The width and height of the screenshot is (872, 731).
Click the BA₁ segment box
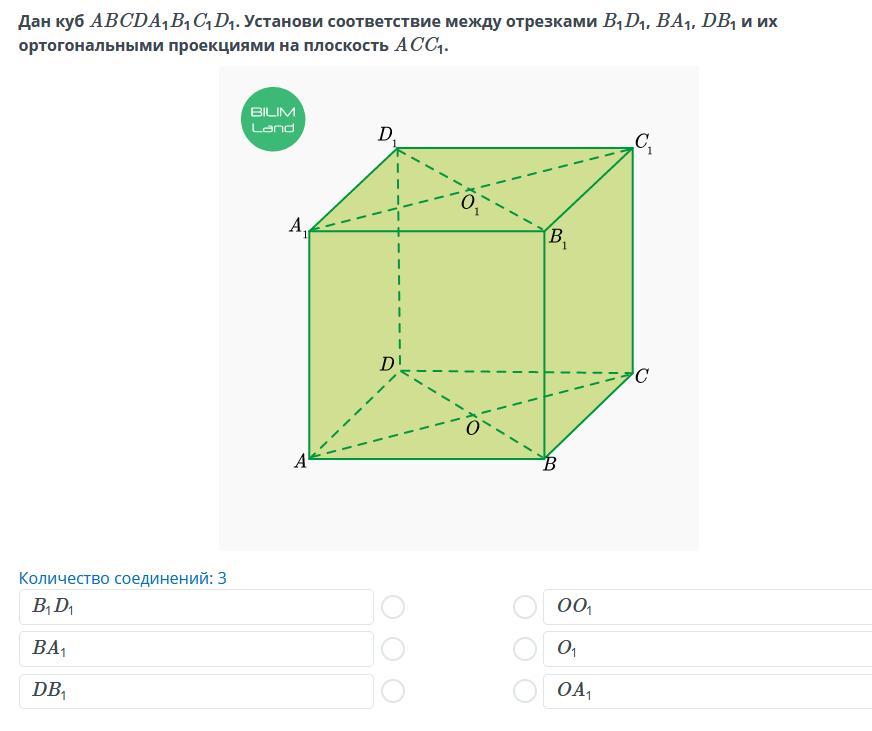click(x=196, y=649)
